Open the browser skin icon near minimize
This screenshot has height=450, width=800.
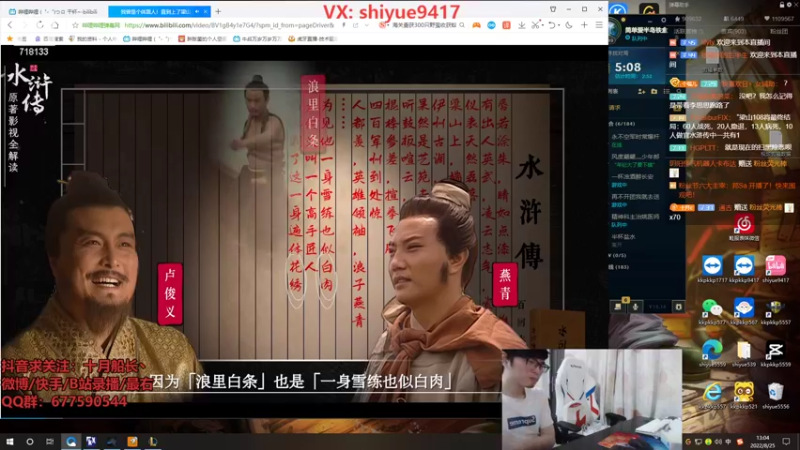pyautogui.click(x=553, y=9)
